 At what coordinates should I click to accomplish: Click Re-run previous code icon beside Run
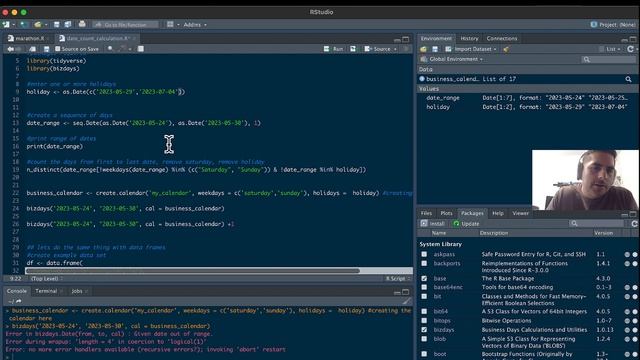click(353, 49)
